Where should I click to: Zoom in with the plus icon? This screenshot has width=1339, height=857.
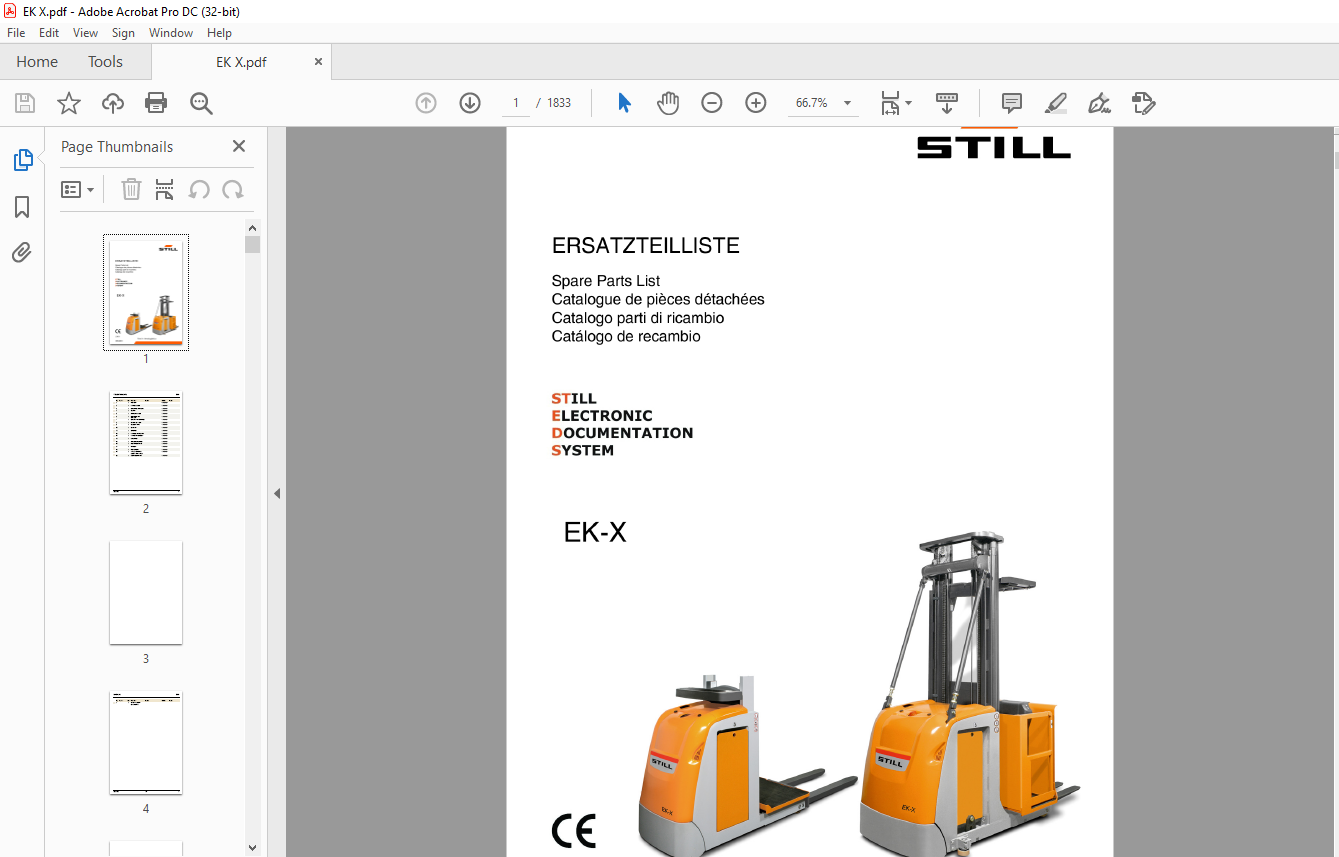point(756,103)
